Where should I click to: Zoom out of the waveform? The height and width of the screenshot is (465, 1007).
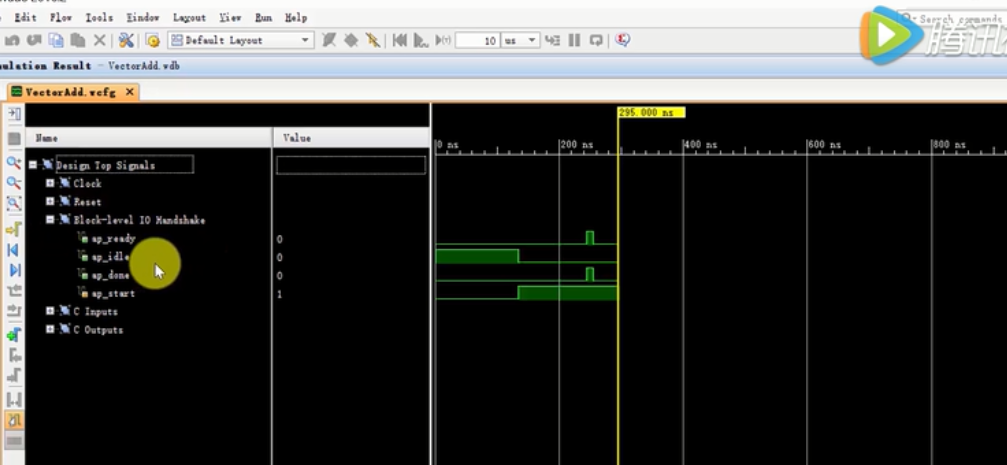point(14,183)
